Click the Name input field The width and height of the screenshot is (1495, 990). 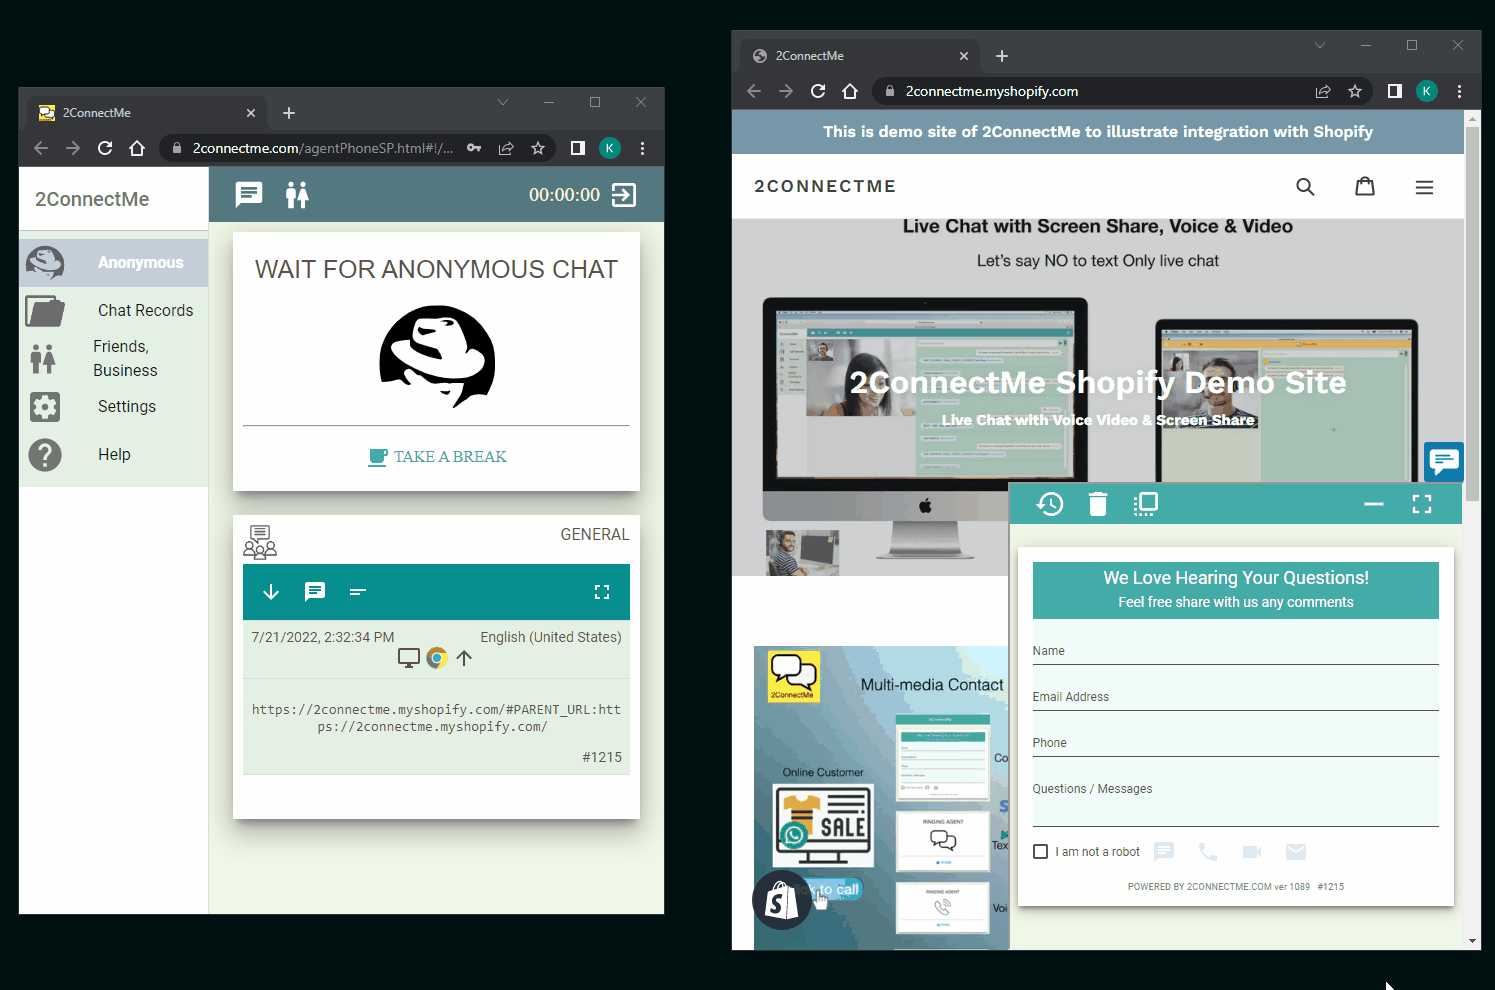coord(1235,651)
